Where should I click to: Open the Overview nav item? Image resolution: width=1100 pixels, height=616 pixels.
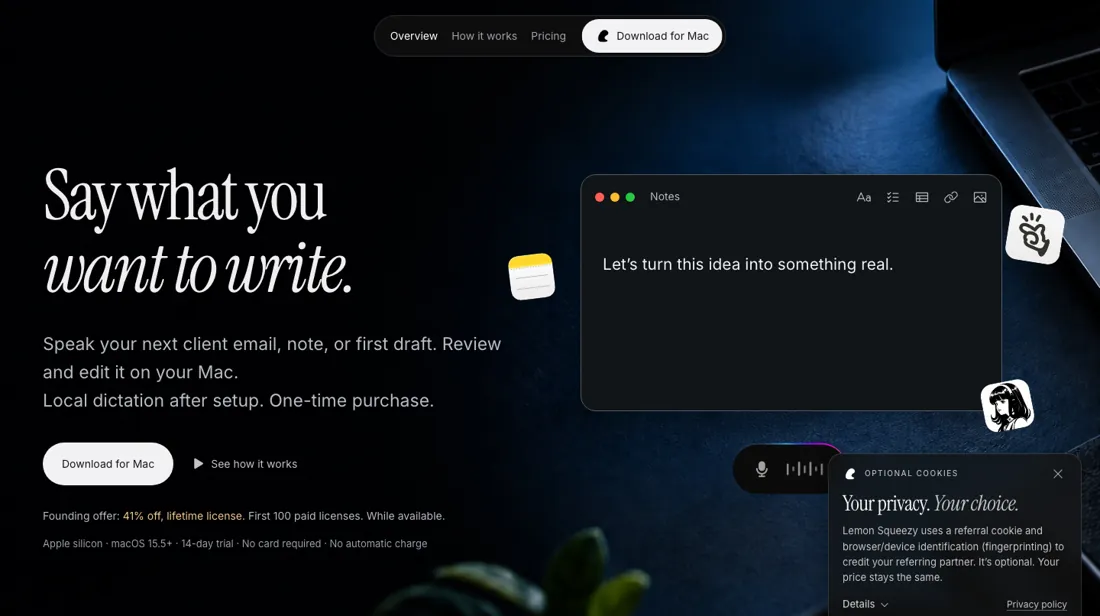coord(414,36)
